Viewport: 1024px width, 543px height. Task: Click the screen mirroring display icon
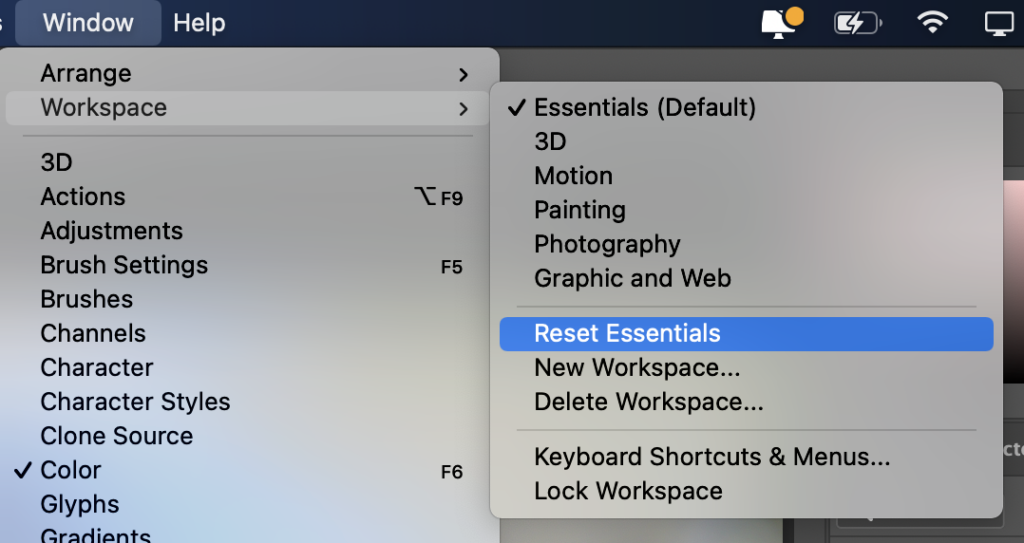(999, 23)
